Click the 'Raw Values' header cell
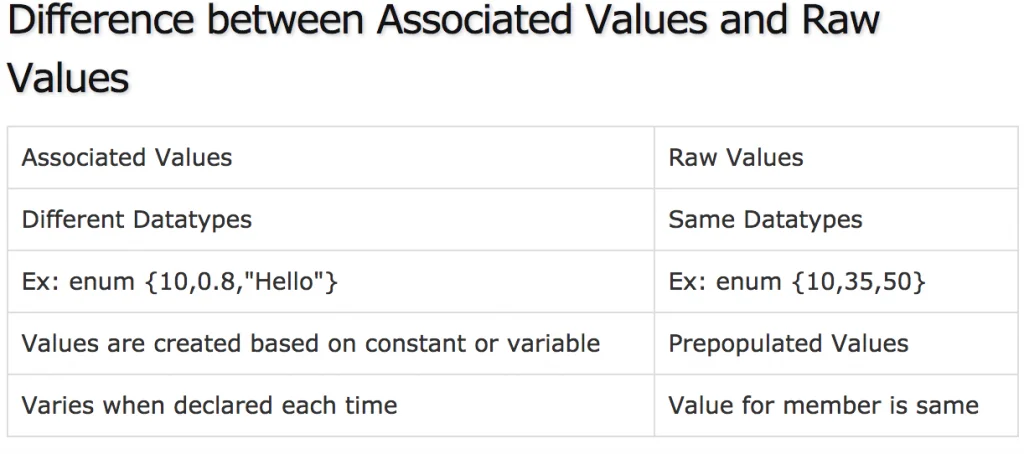Screen dimensions: 1024x454 (x=735, y=157)
